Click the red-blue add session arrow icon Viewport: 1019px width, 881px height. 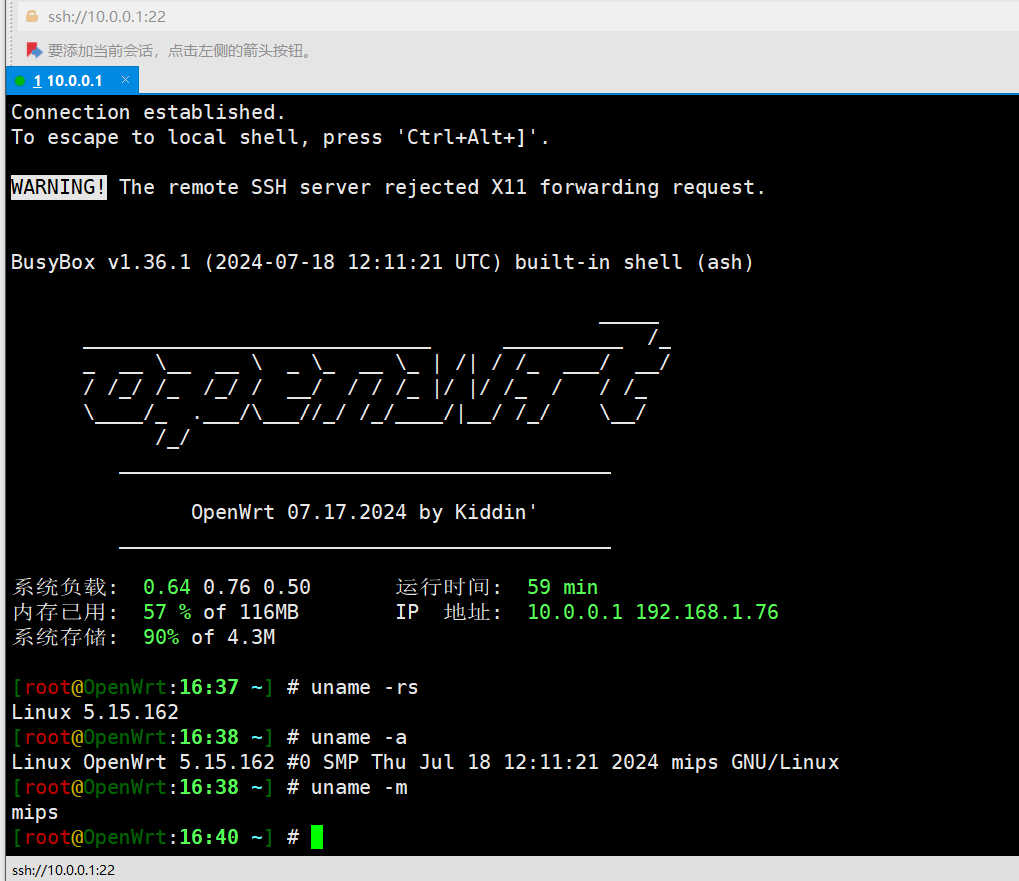pyautogui.click(x=34, y=50)
